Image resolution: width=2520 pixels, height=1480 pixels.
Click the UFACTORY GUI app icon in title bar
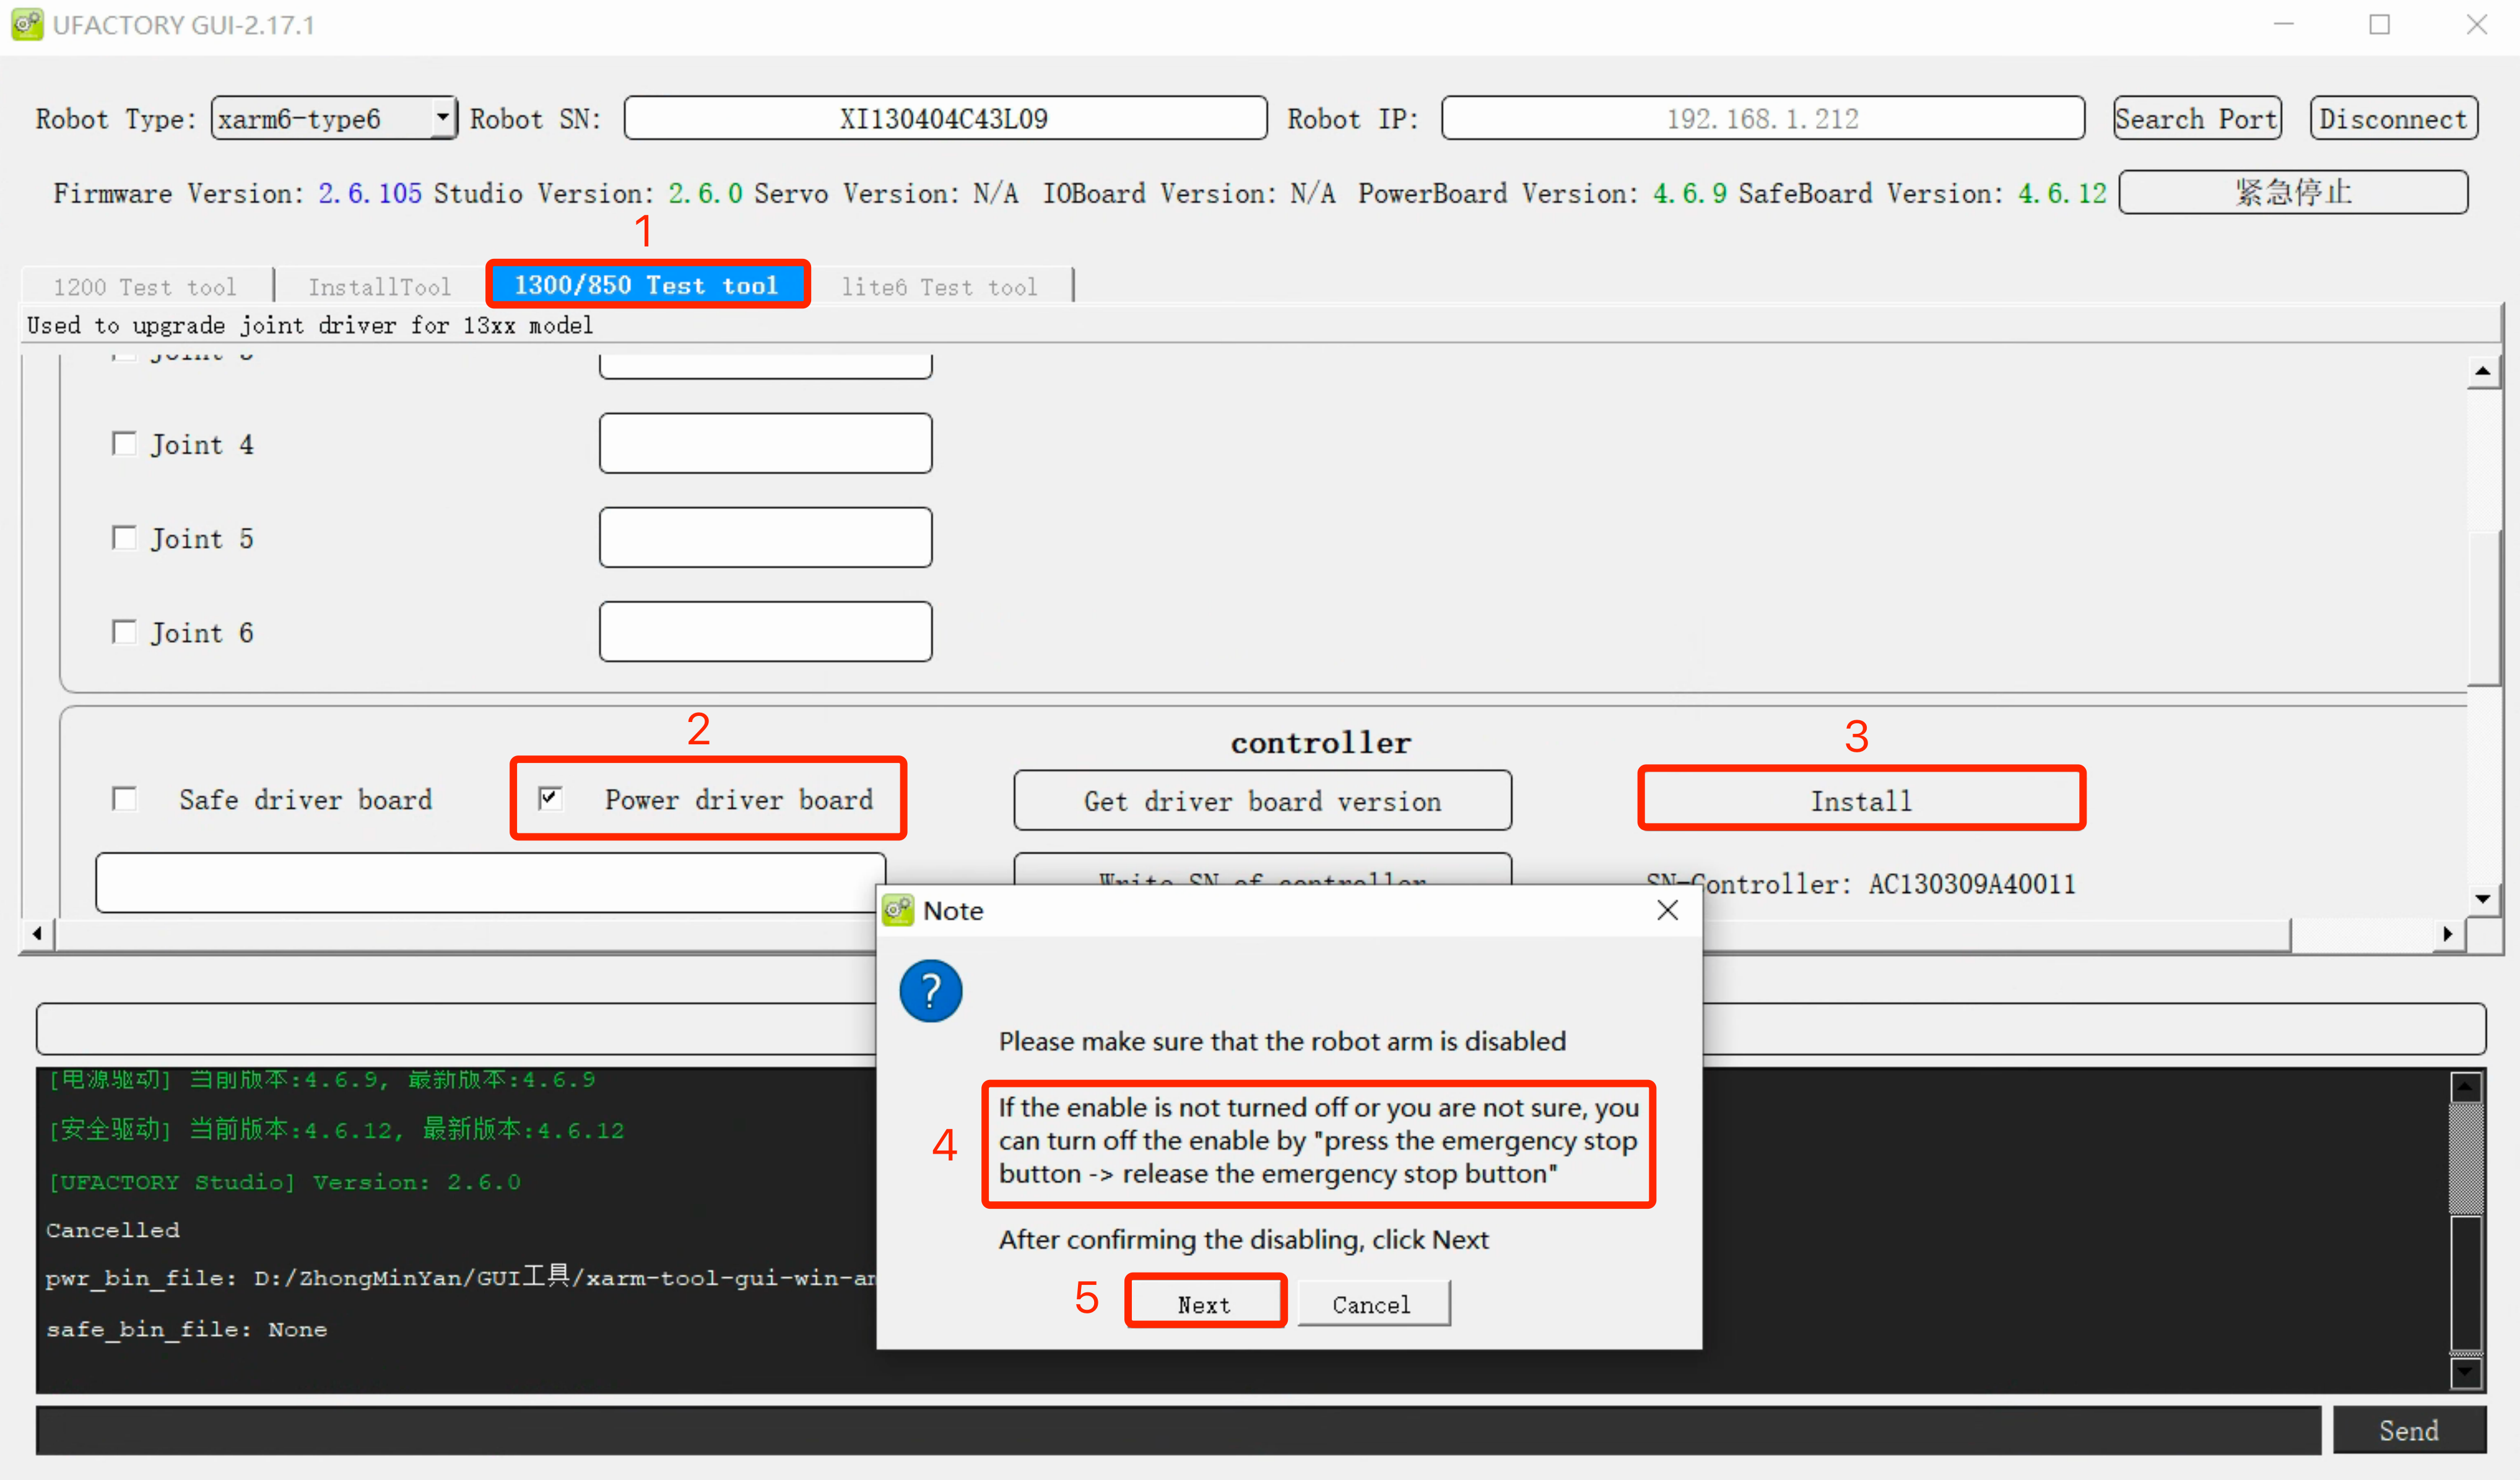coord(27,24)
